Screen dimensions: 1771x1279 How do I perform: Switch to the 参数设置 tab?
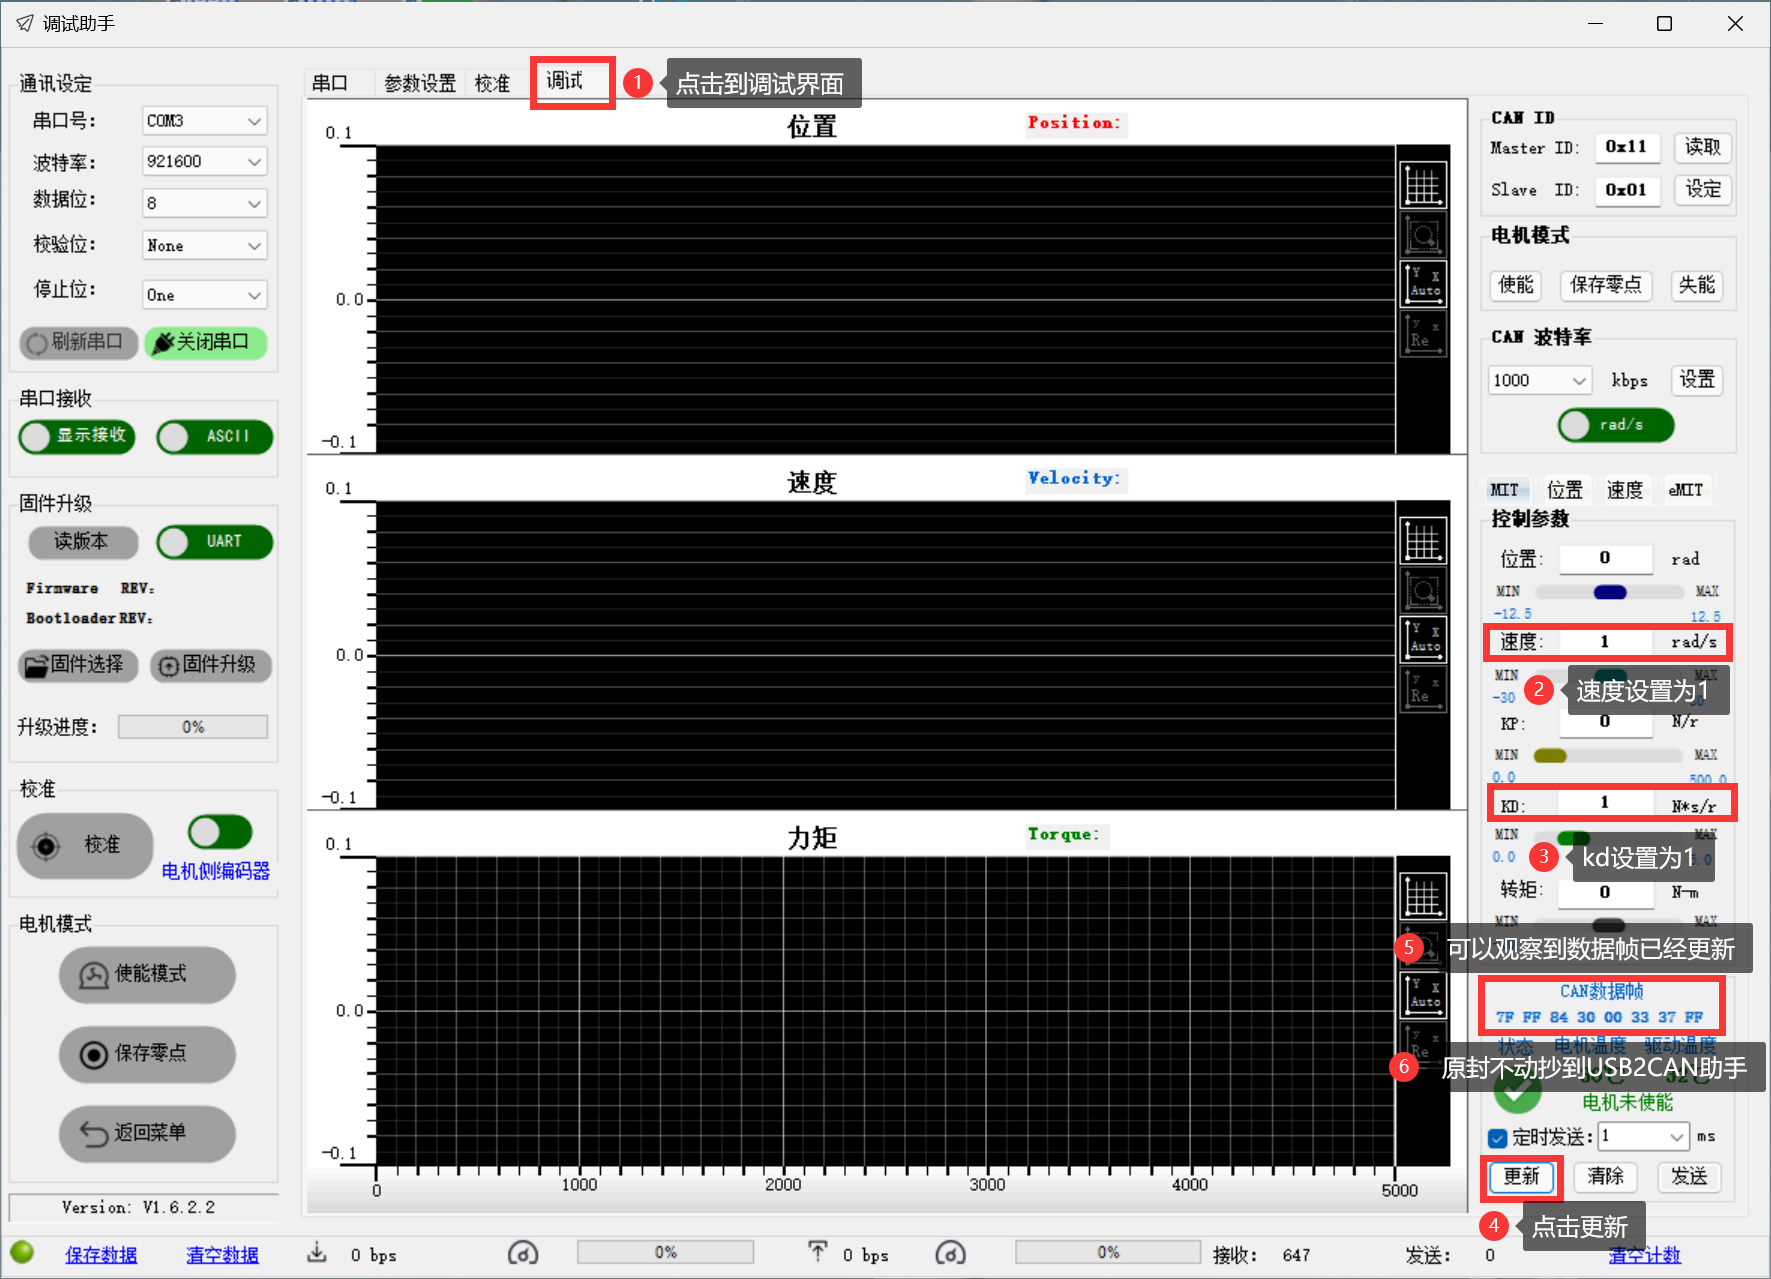coord(420,83)
